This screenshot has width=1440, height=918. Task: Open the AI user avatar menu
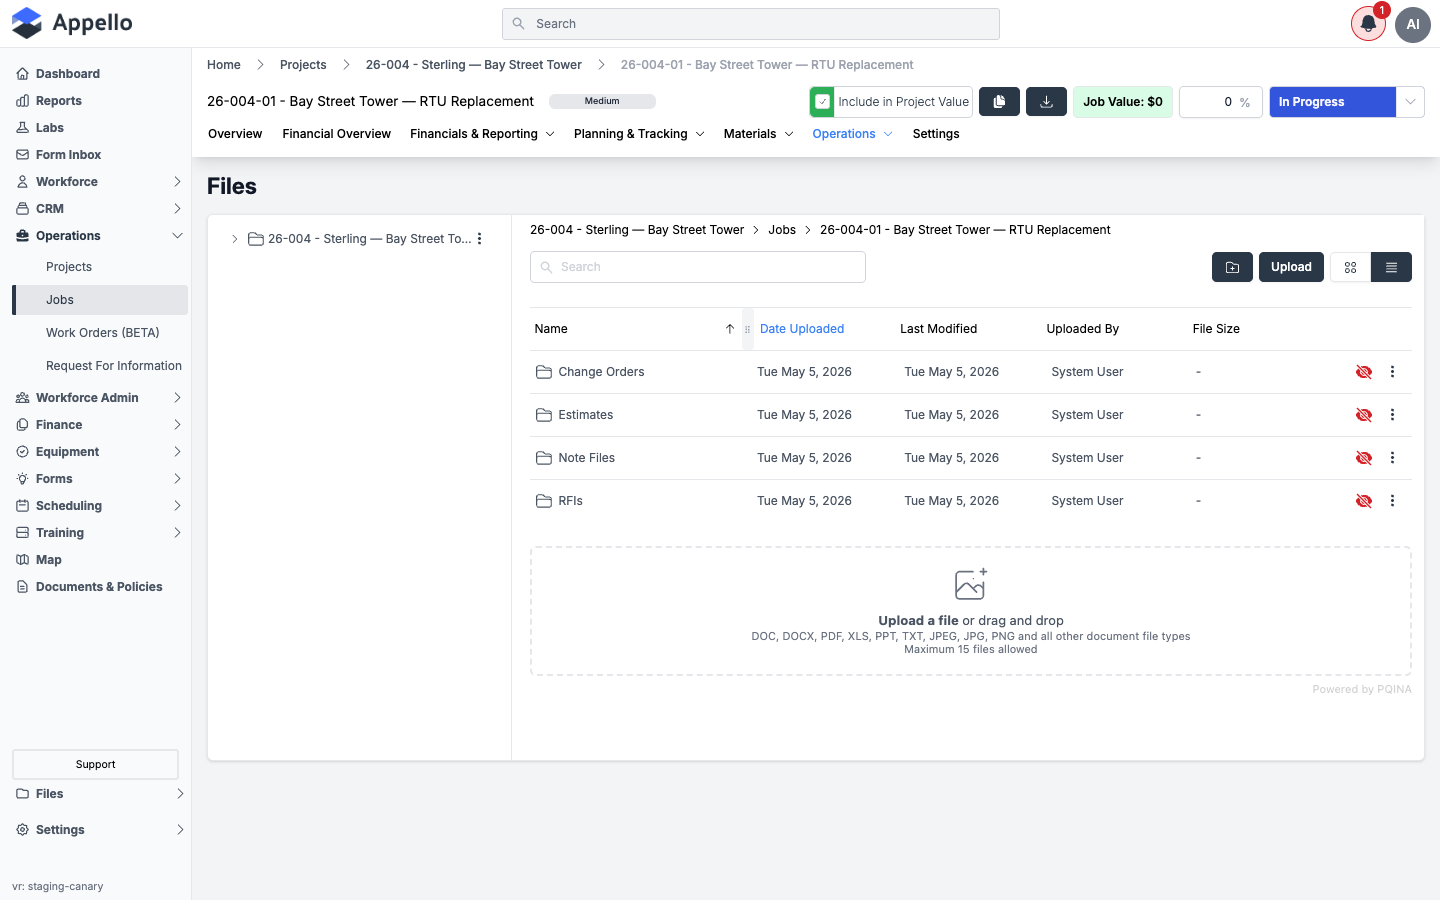point(1413,24)
